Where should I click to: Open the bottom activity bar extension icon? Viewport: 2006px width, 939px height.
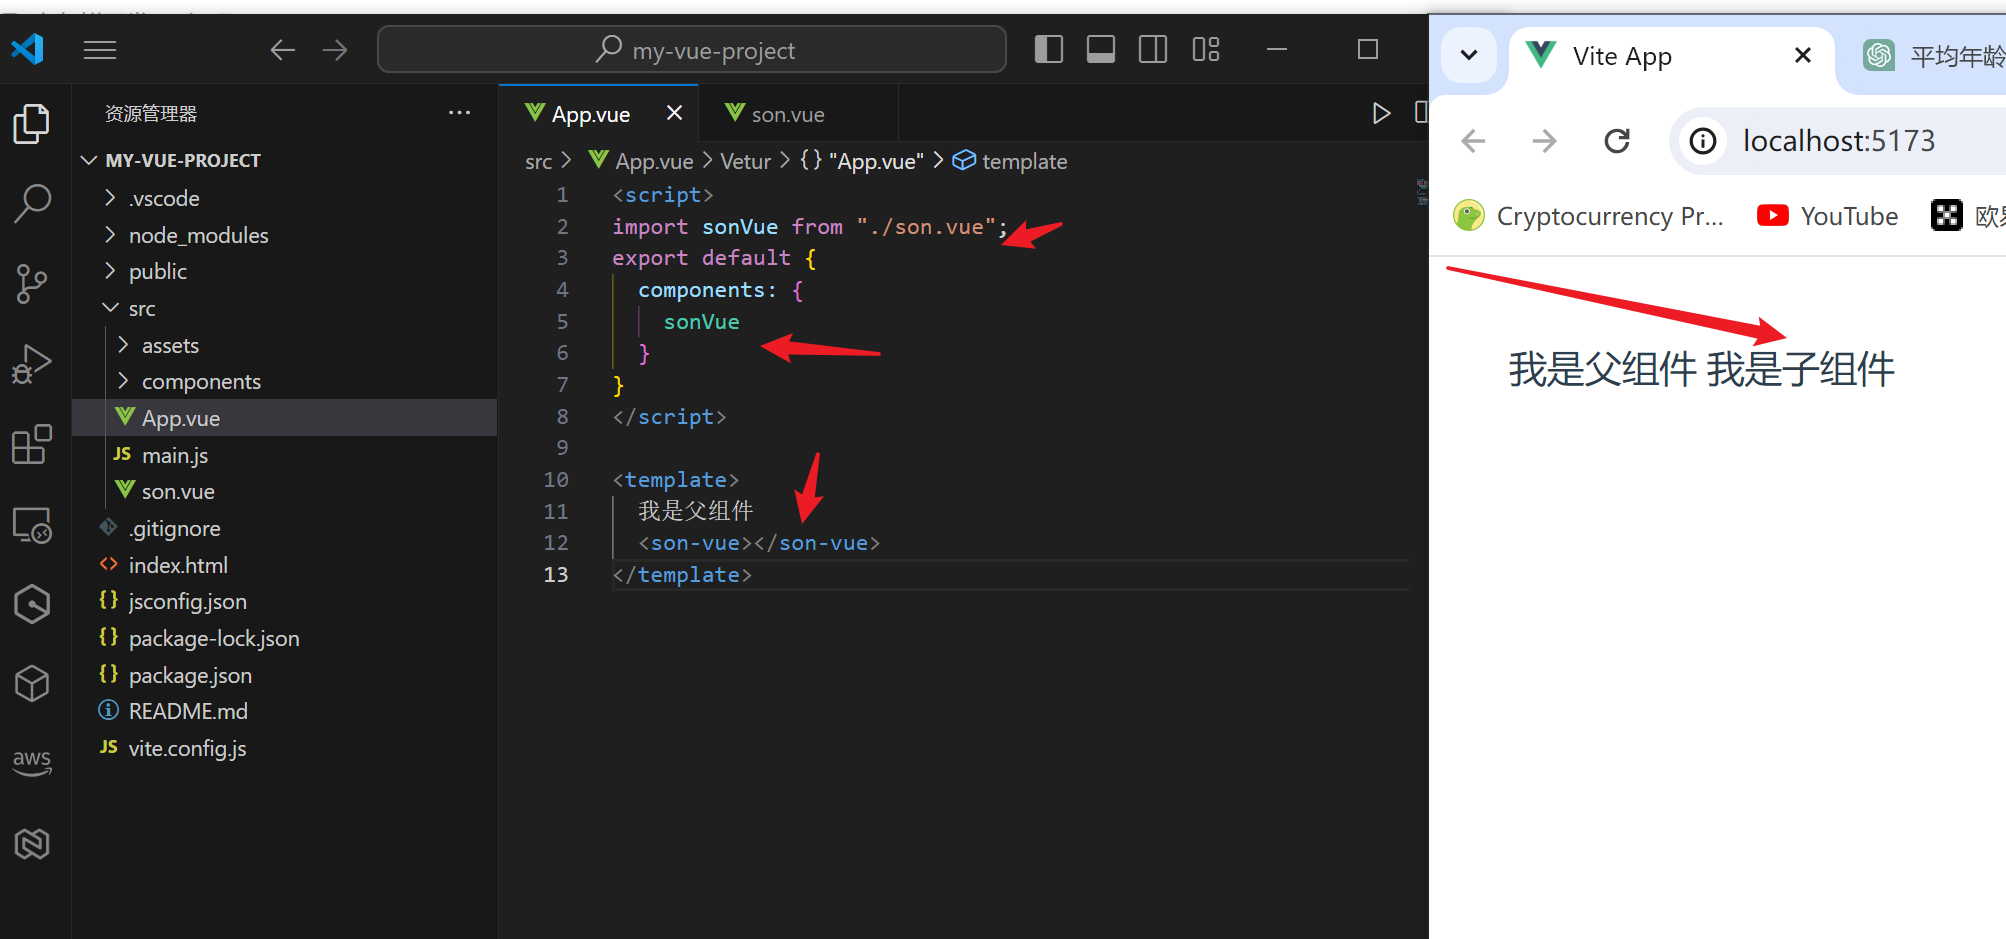[32, 844]
